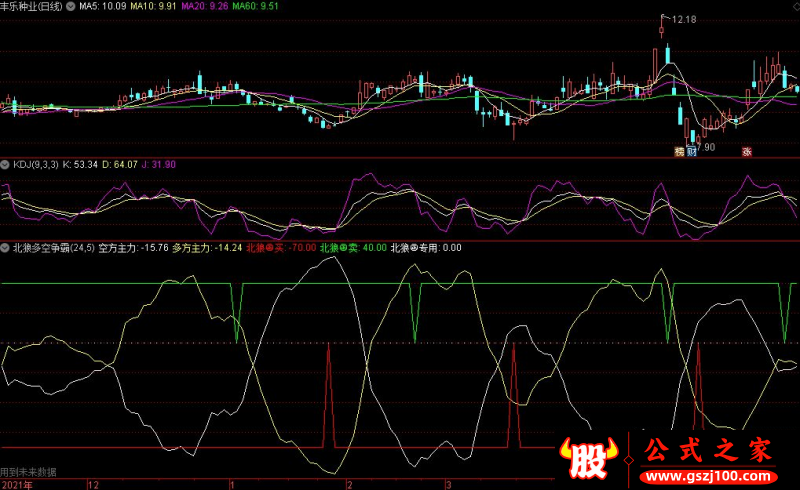The image size is (800, 490).
Task: Click the 空方主力: -15.76 value label
Action: point(133,246)
